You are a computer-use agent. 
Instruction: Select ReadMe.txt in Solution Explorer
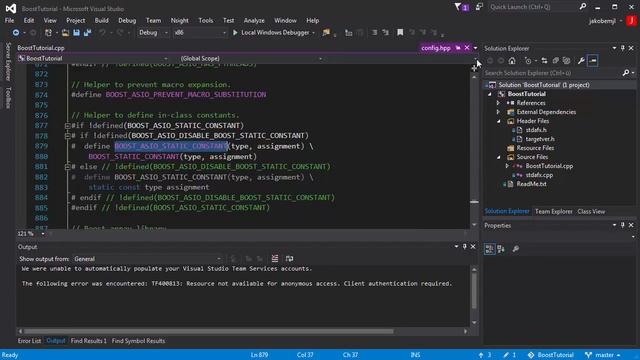(x=531, y=184)
